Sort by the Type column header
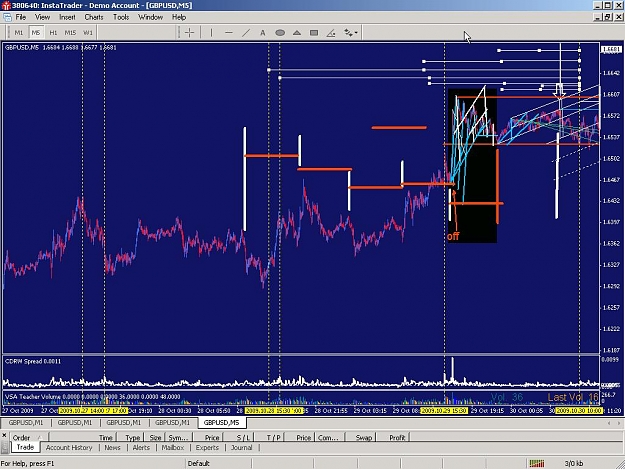Image resolution: width=625 pixels, height=469 pixels. click(132, 437)
